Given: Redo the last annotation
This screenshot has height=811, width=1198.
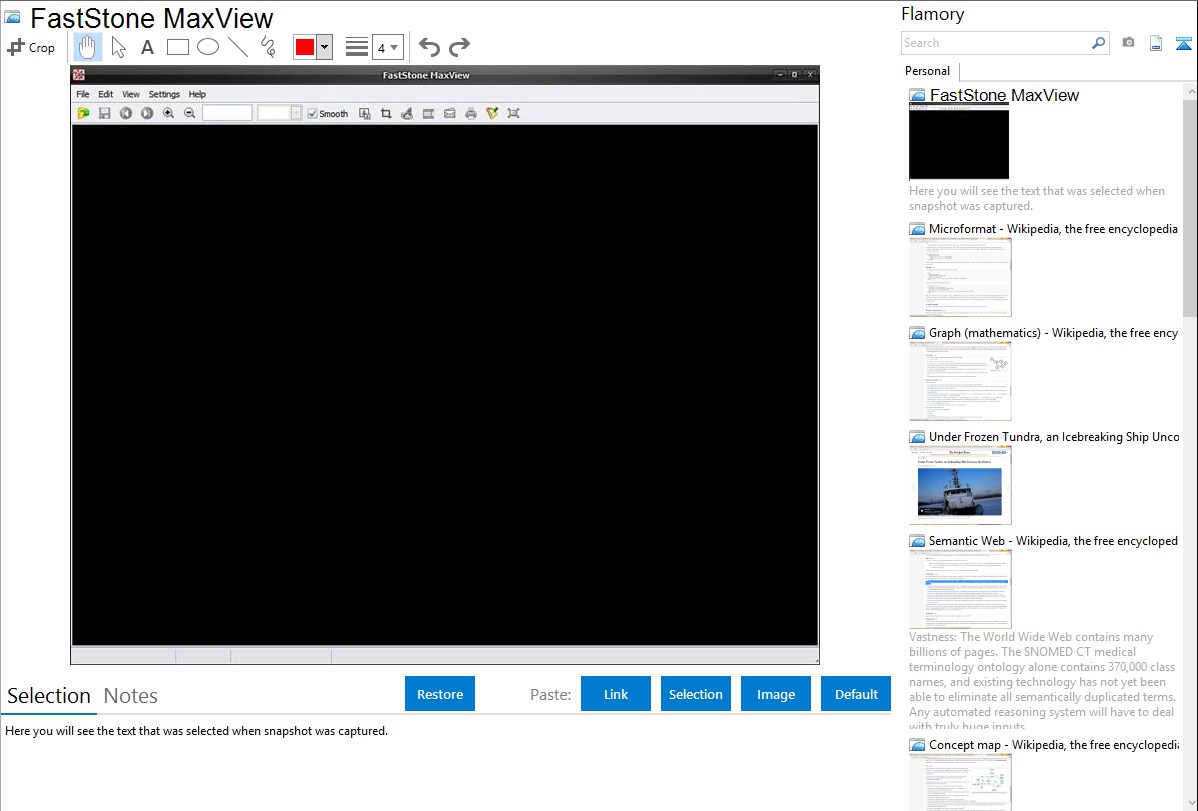Looking at the screenshot, I should [459, 47].
